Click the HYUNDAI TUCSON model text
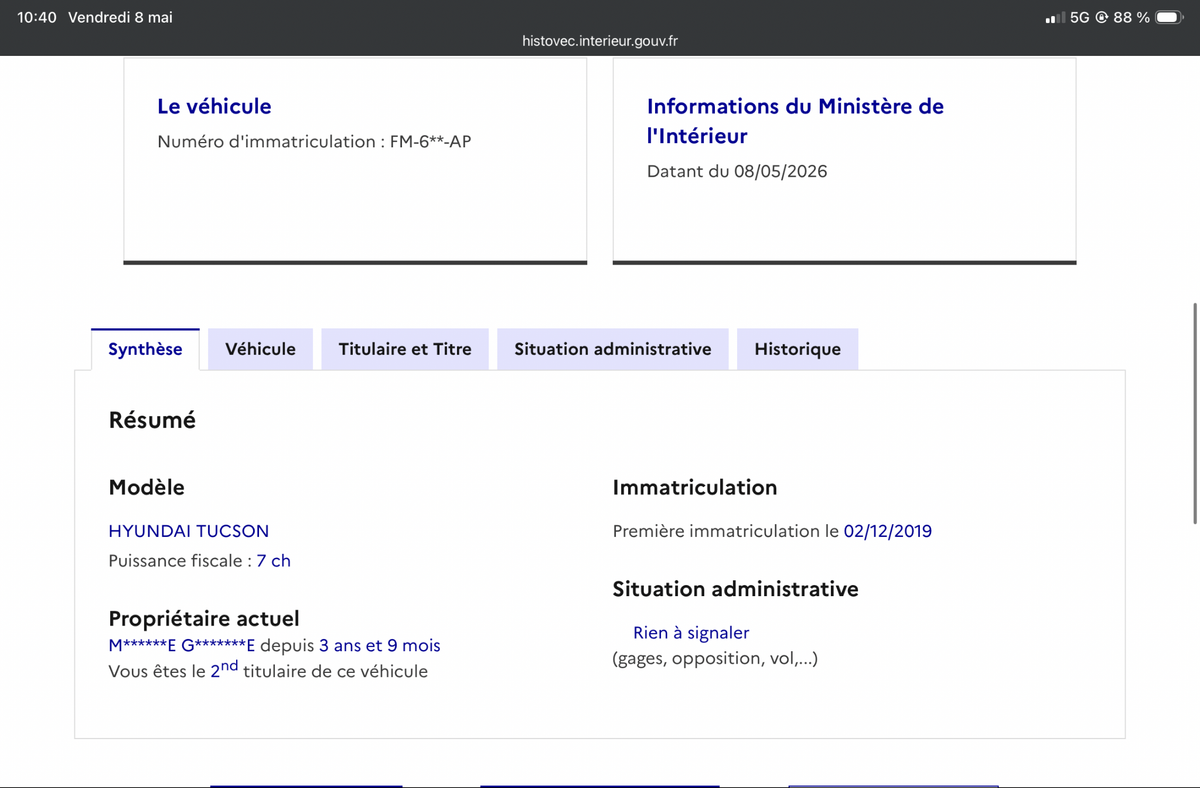Screen dimensions: 1200x788 (x=189, y=531)
